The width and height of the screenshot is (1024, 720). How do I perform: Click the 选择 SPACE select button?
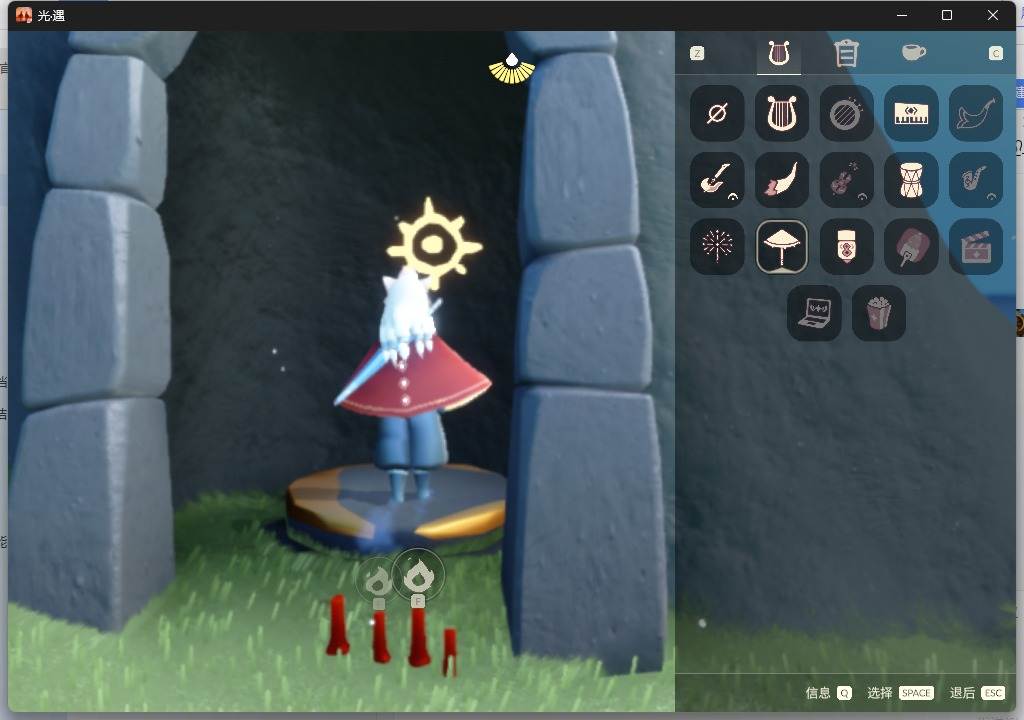900,693
